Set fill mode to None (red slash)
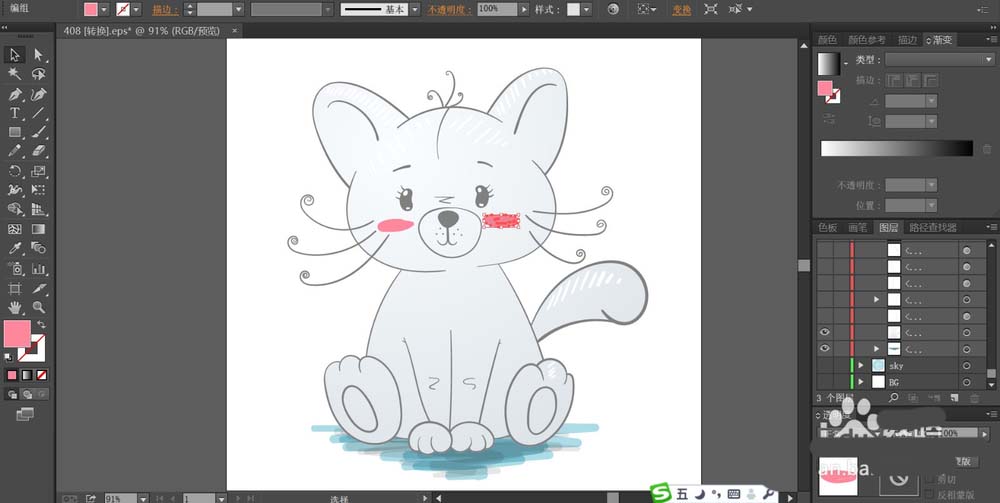This screenshot has height=503, width=1000. click(41, 375)
